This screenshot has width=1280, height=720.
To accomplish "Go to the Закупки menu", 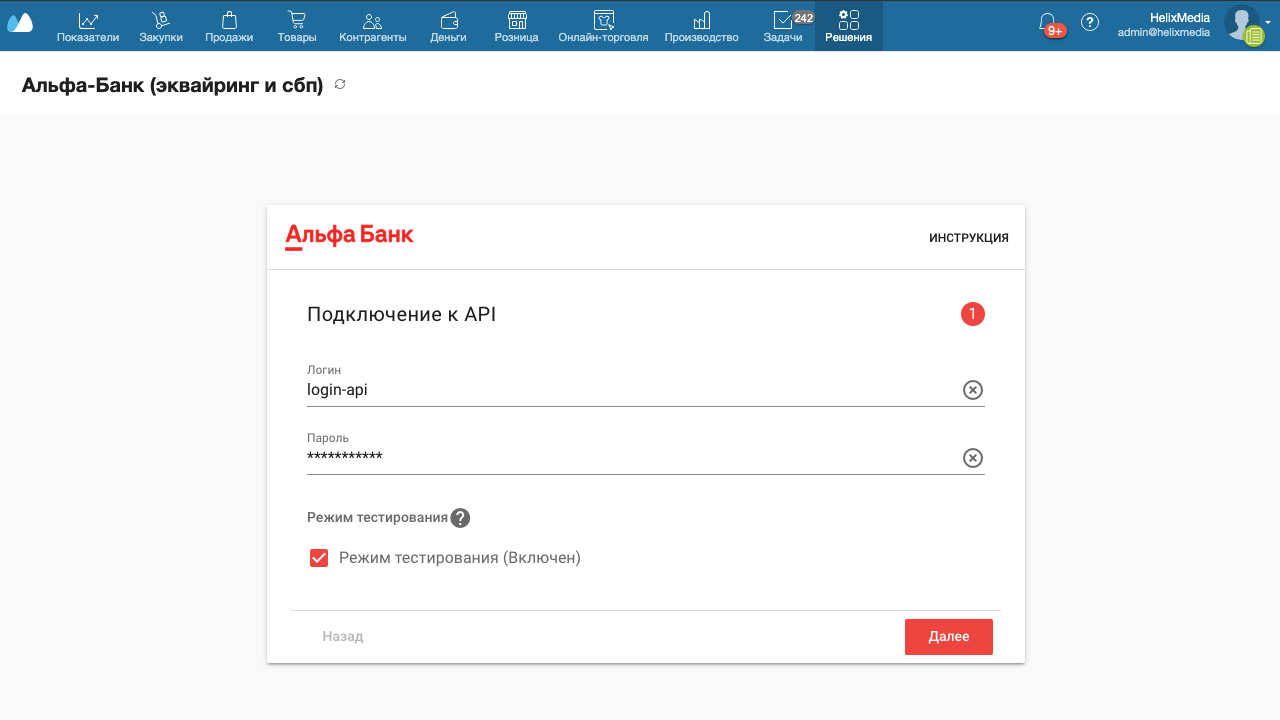I will [161, 27].
